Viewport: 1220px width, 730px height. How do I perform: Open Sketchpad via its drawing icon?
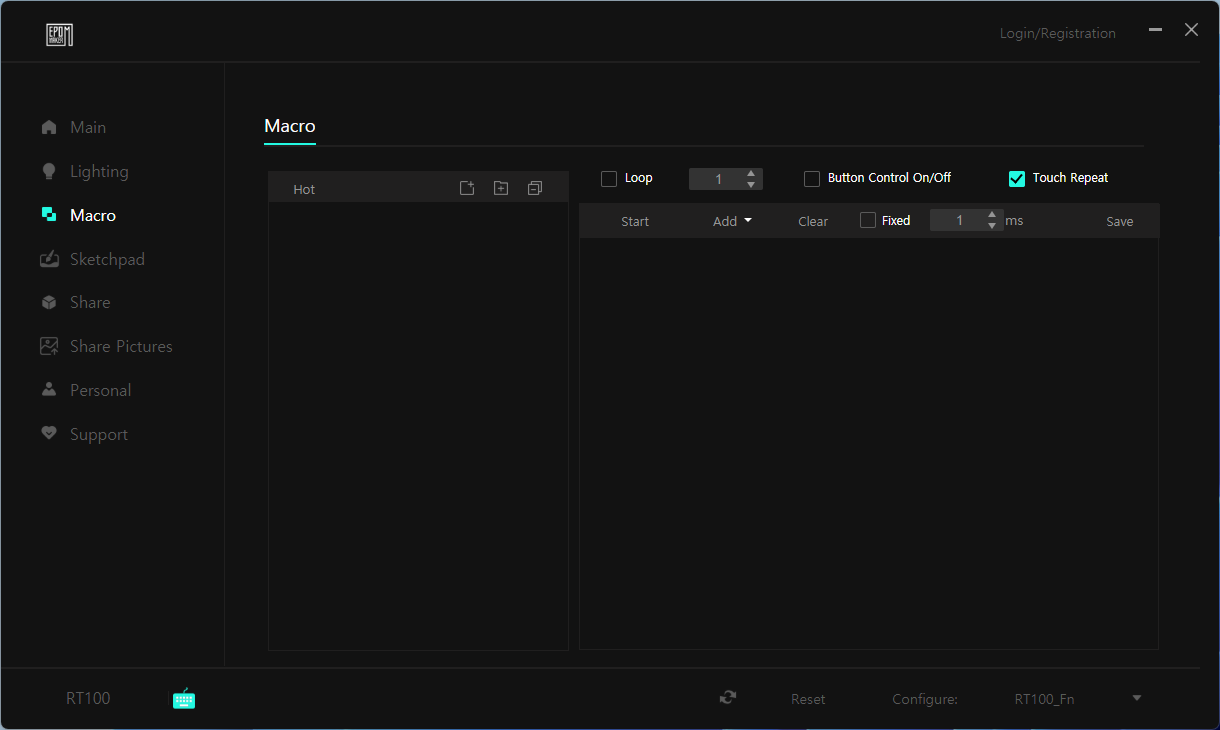click(x=49, y=259)
